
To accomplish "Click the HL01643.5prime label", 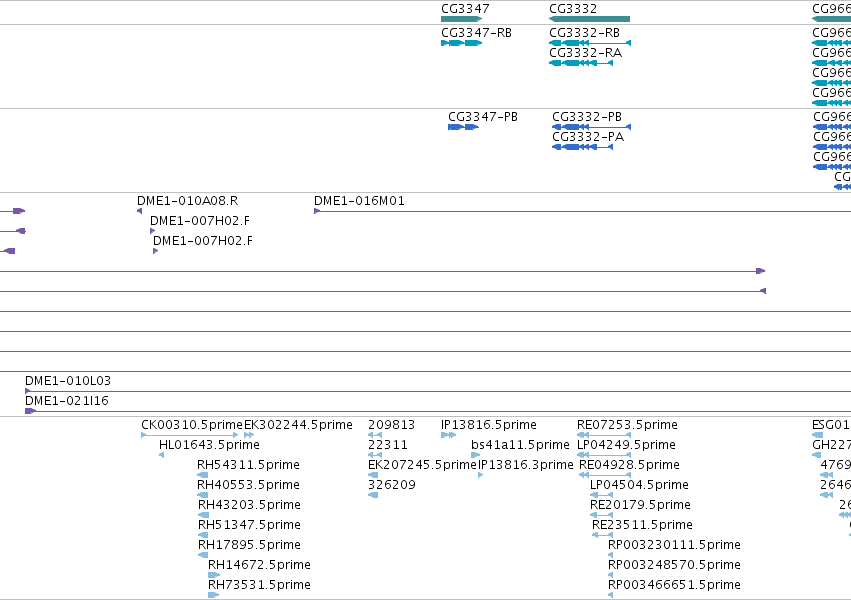I will [x=209, y=445].
